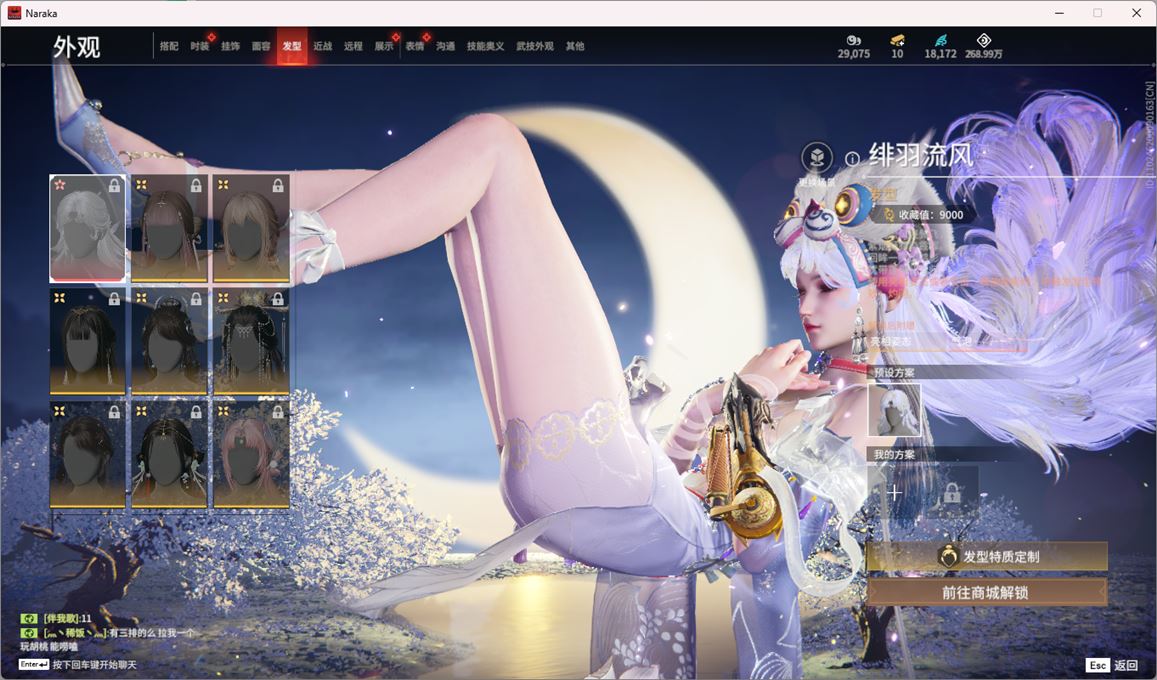Click the teal feather icon above 18,172

[x=941, y=40]
